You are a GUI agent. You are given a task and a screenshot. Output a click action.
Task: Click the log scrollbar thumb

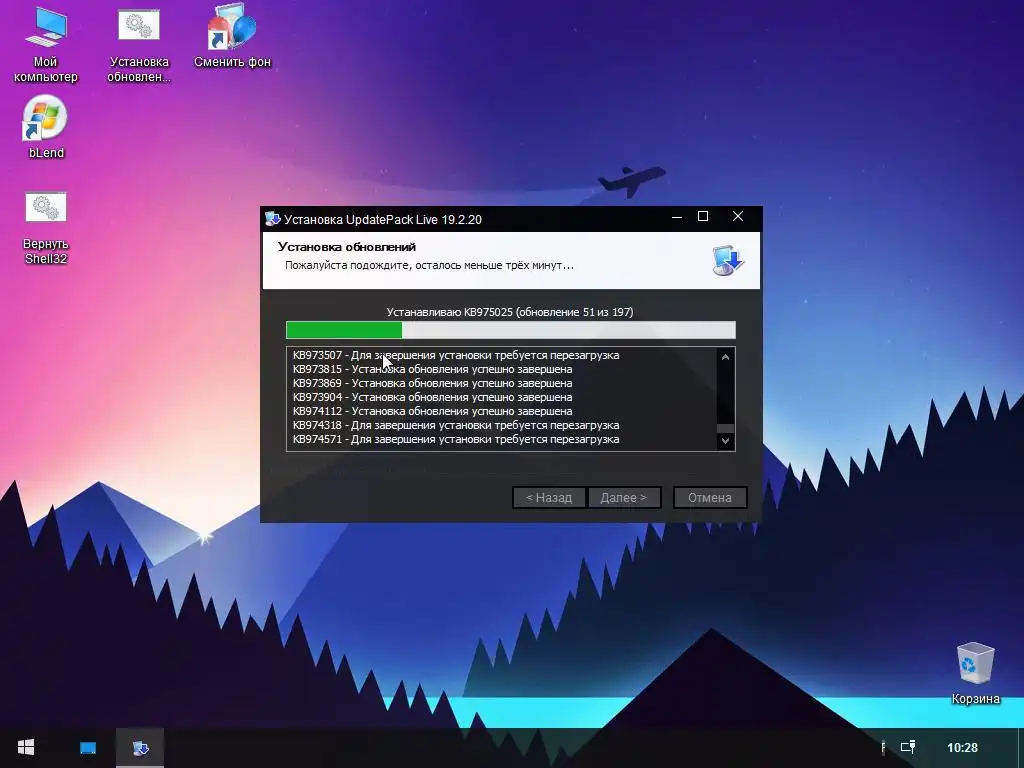coord(725,428)
